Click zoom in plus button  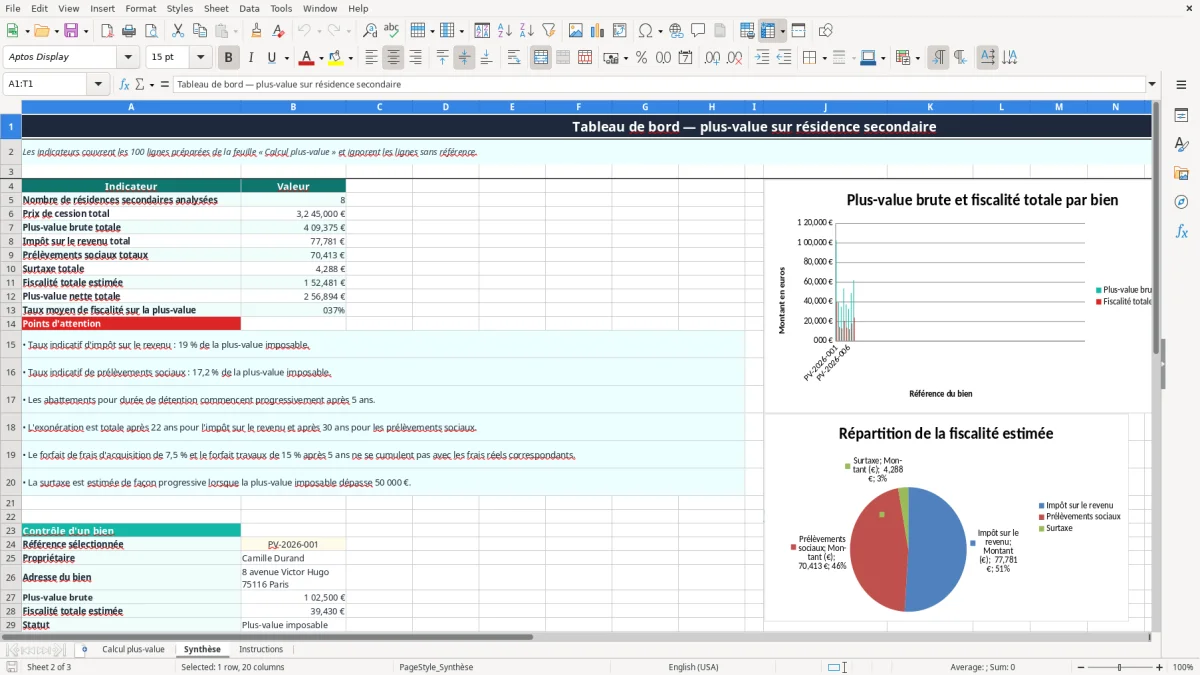[1160, 667]
